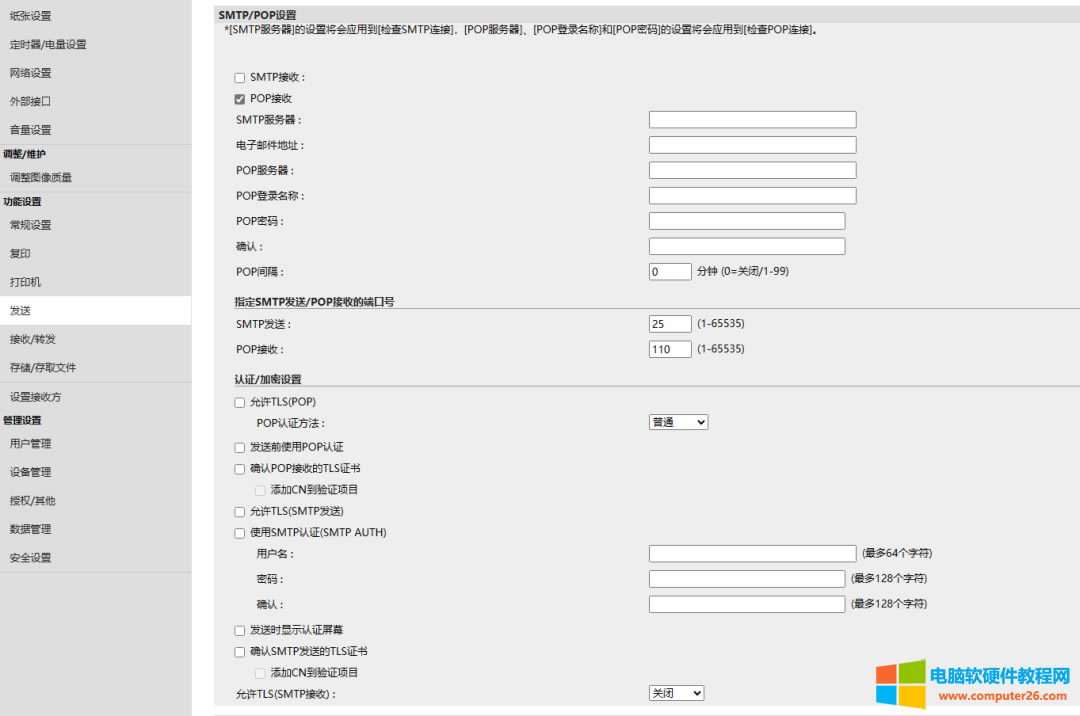Select 外部接口 in the sidebar
The width and height of the screenshot is (1080, 716).
pyautogui.click(x=30, y=101)
